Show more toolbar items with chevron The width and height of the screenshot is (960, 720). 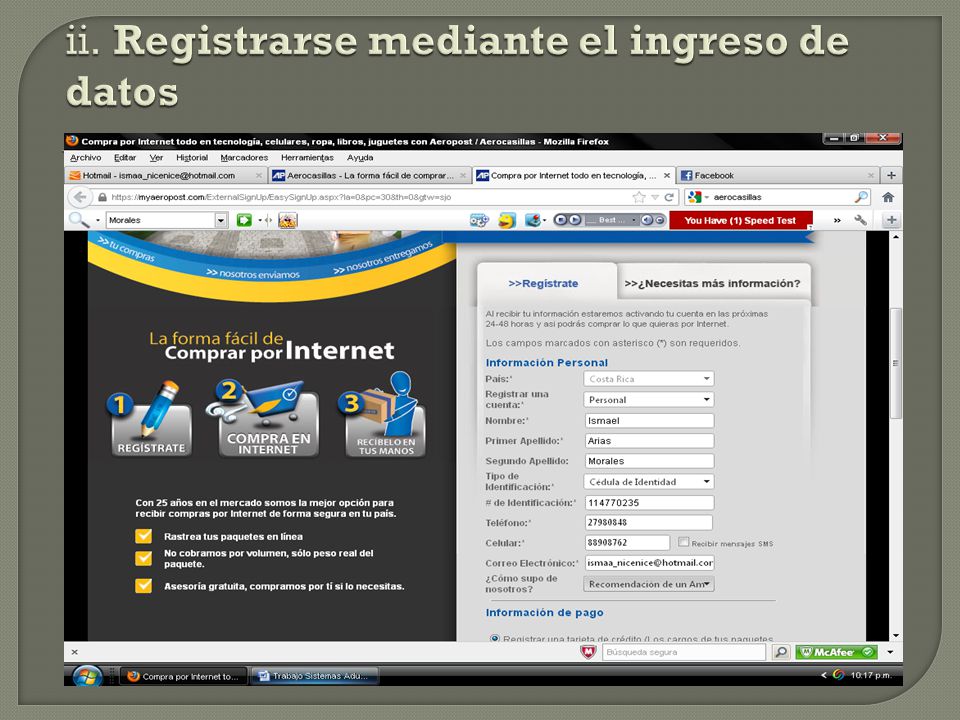click(x=837, y=220)
